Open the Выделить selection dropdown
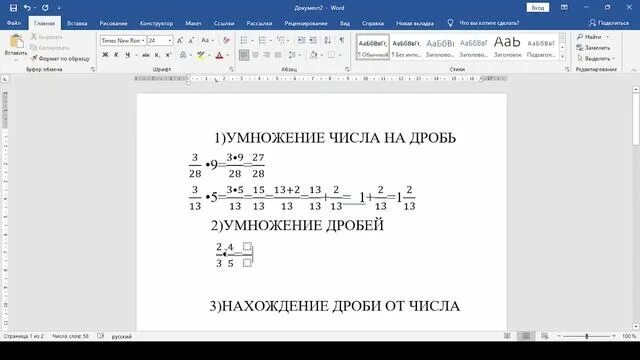Viewport: 640px width, 360px height. [596, 59]
